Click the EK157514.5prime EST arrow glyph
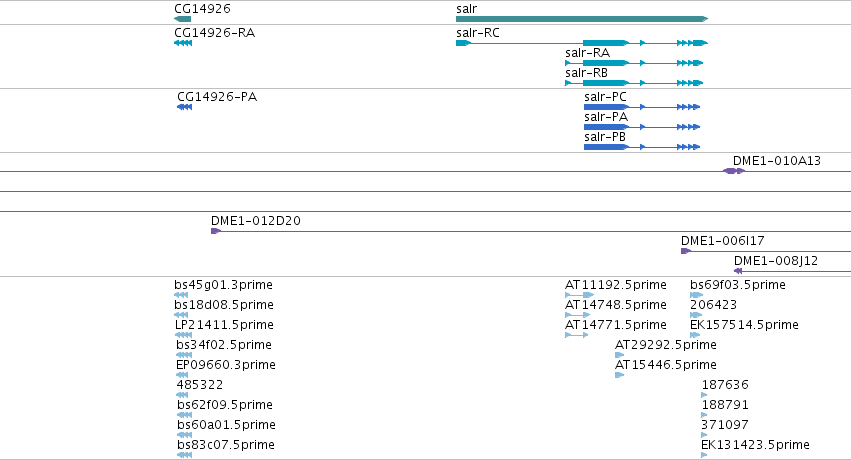Viewport: 851px width, 460px height. pos(695,335)
